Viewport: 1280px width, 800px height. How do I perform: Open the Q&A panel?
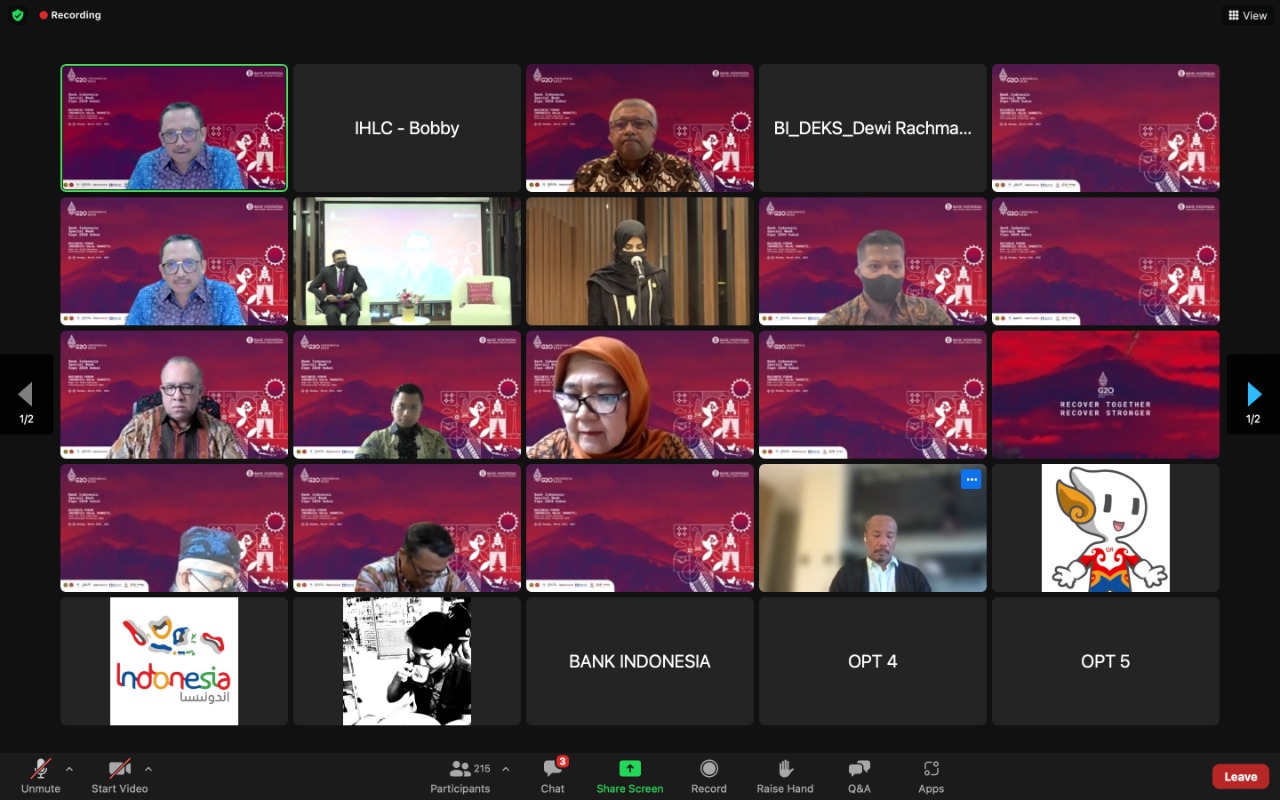pyautogui.click(x=859, y=769)
